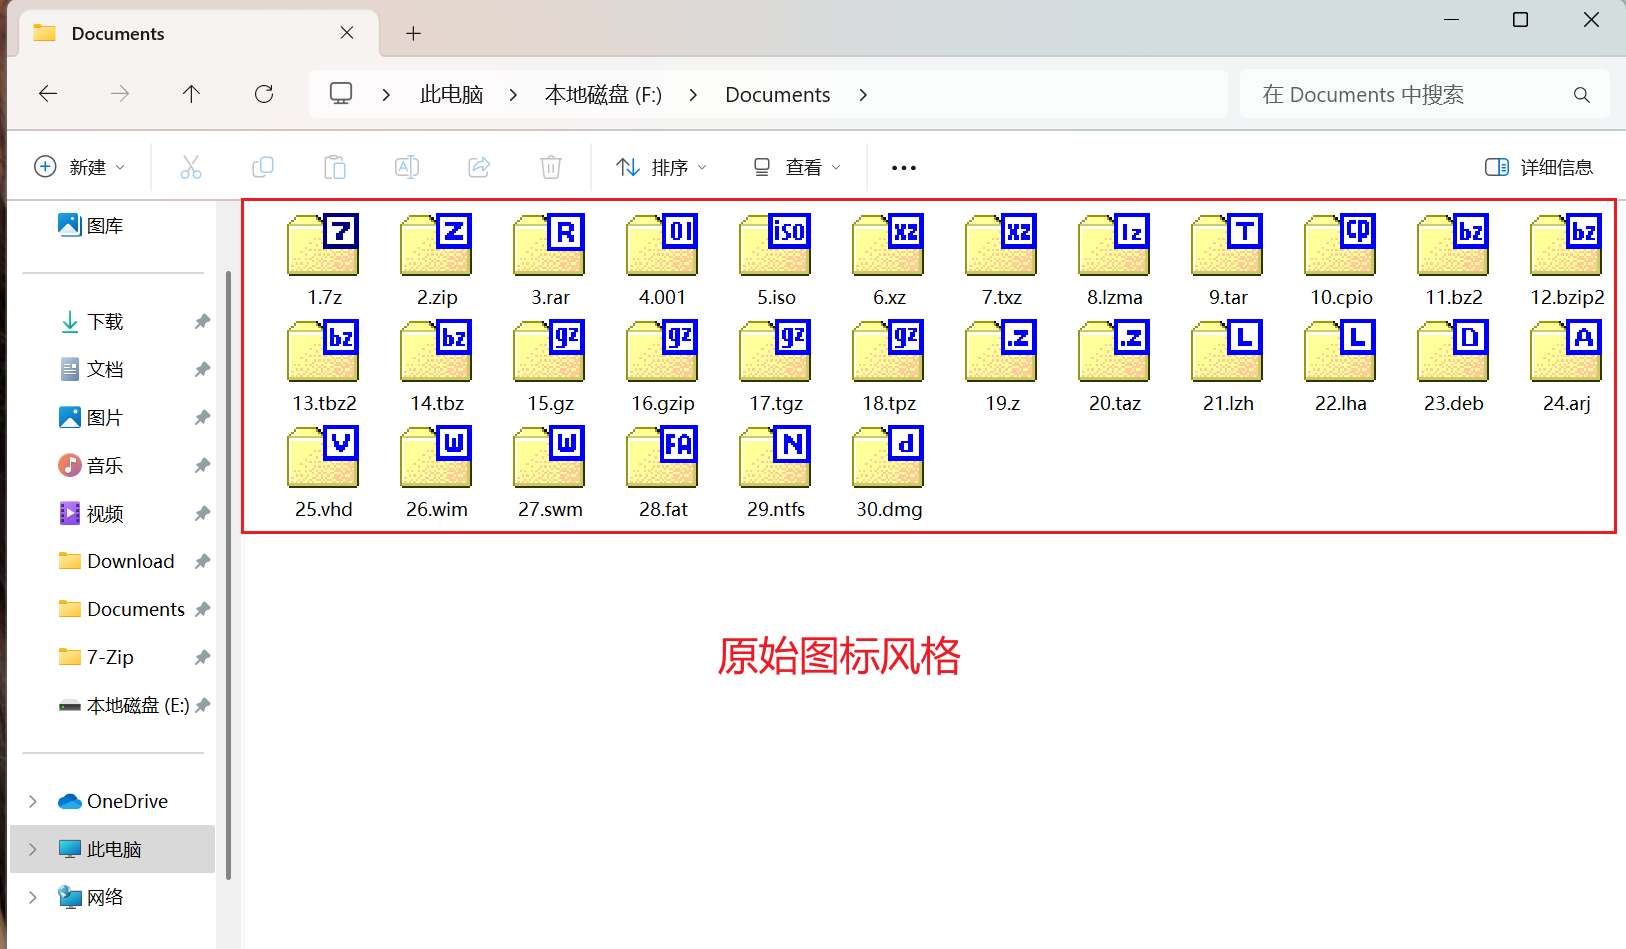1626x949 pixels.
Task: Select the 1.7z archive file icon
Action: coord(323,245)
